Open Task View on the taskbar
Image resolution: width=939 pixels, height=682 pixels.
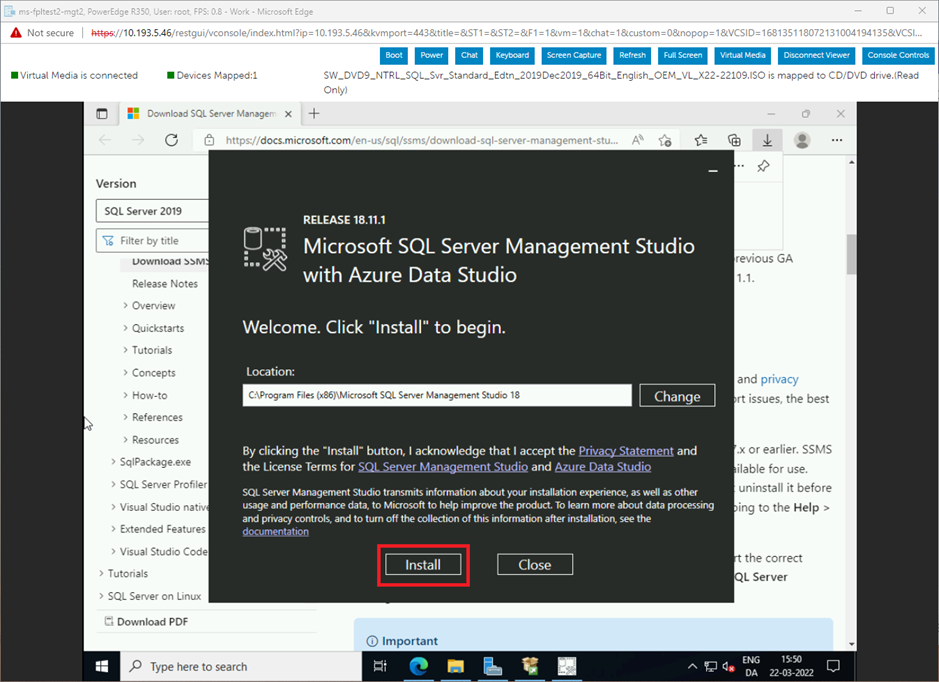[x=380, y=666]
